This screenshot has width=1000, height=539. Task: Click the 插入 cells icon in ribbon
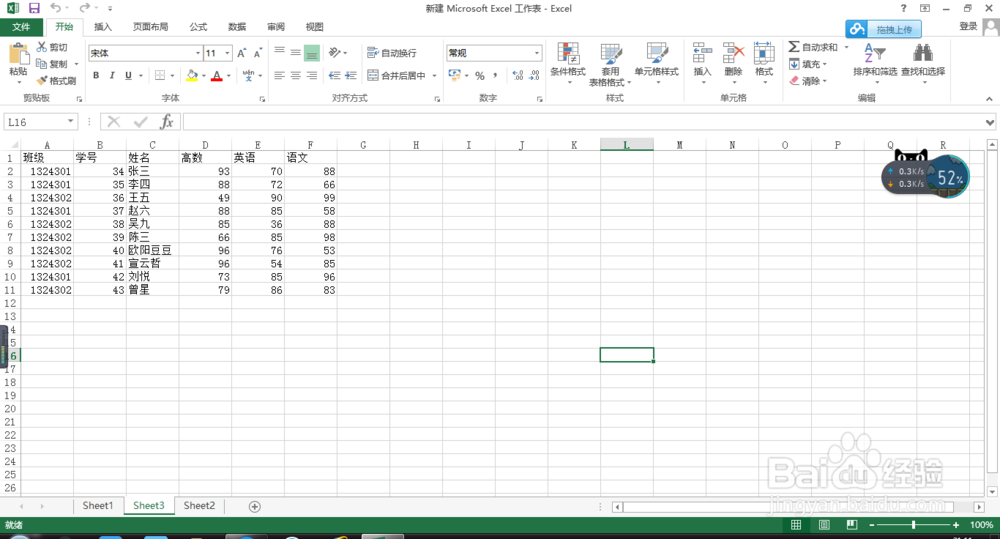(702, 63)
